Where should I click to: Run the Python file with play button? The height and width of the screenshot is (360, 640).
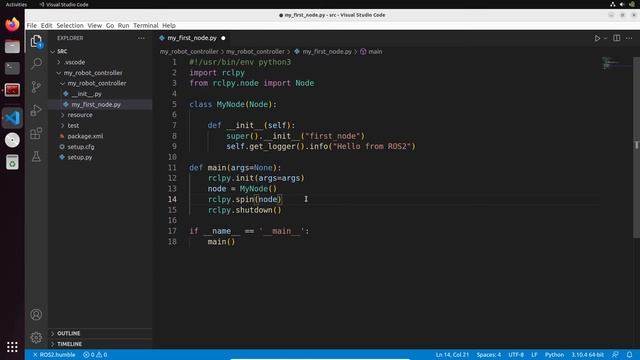coord(597,38)
